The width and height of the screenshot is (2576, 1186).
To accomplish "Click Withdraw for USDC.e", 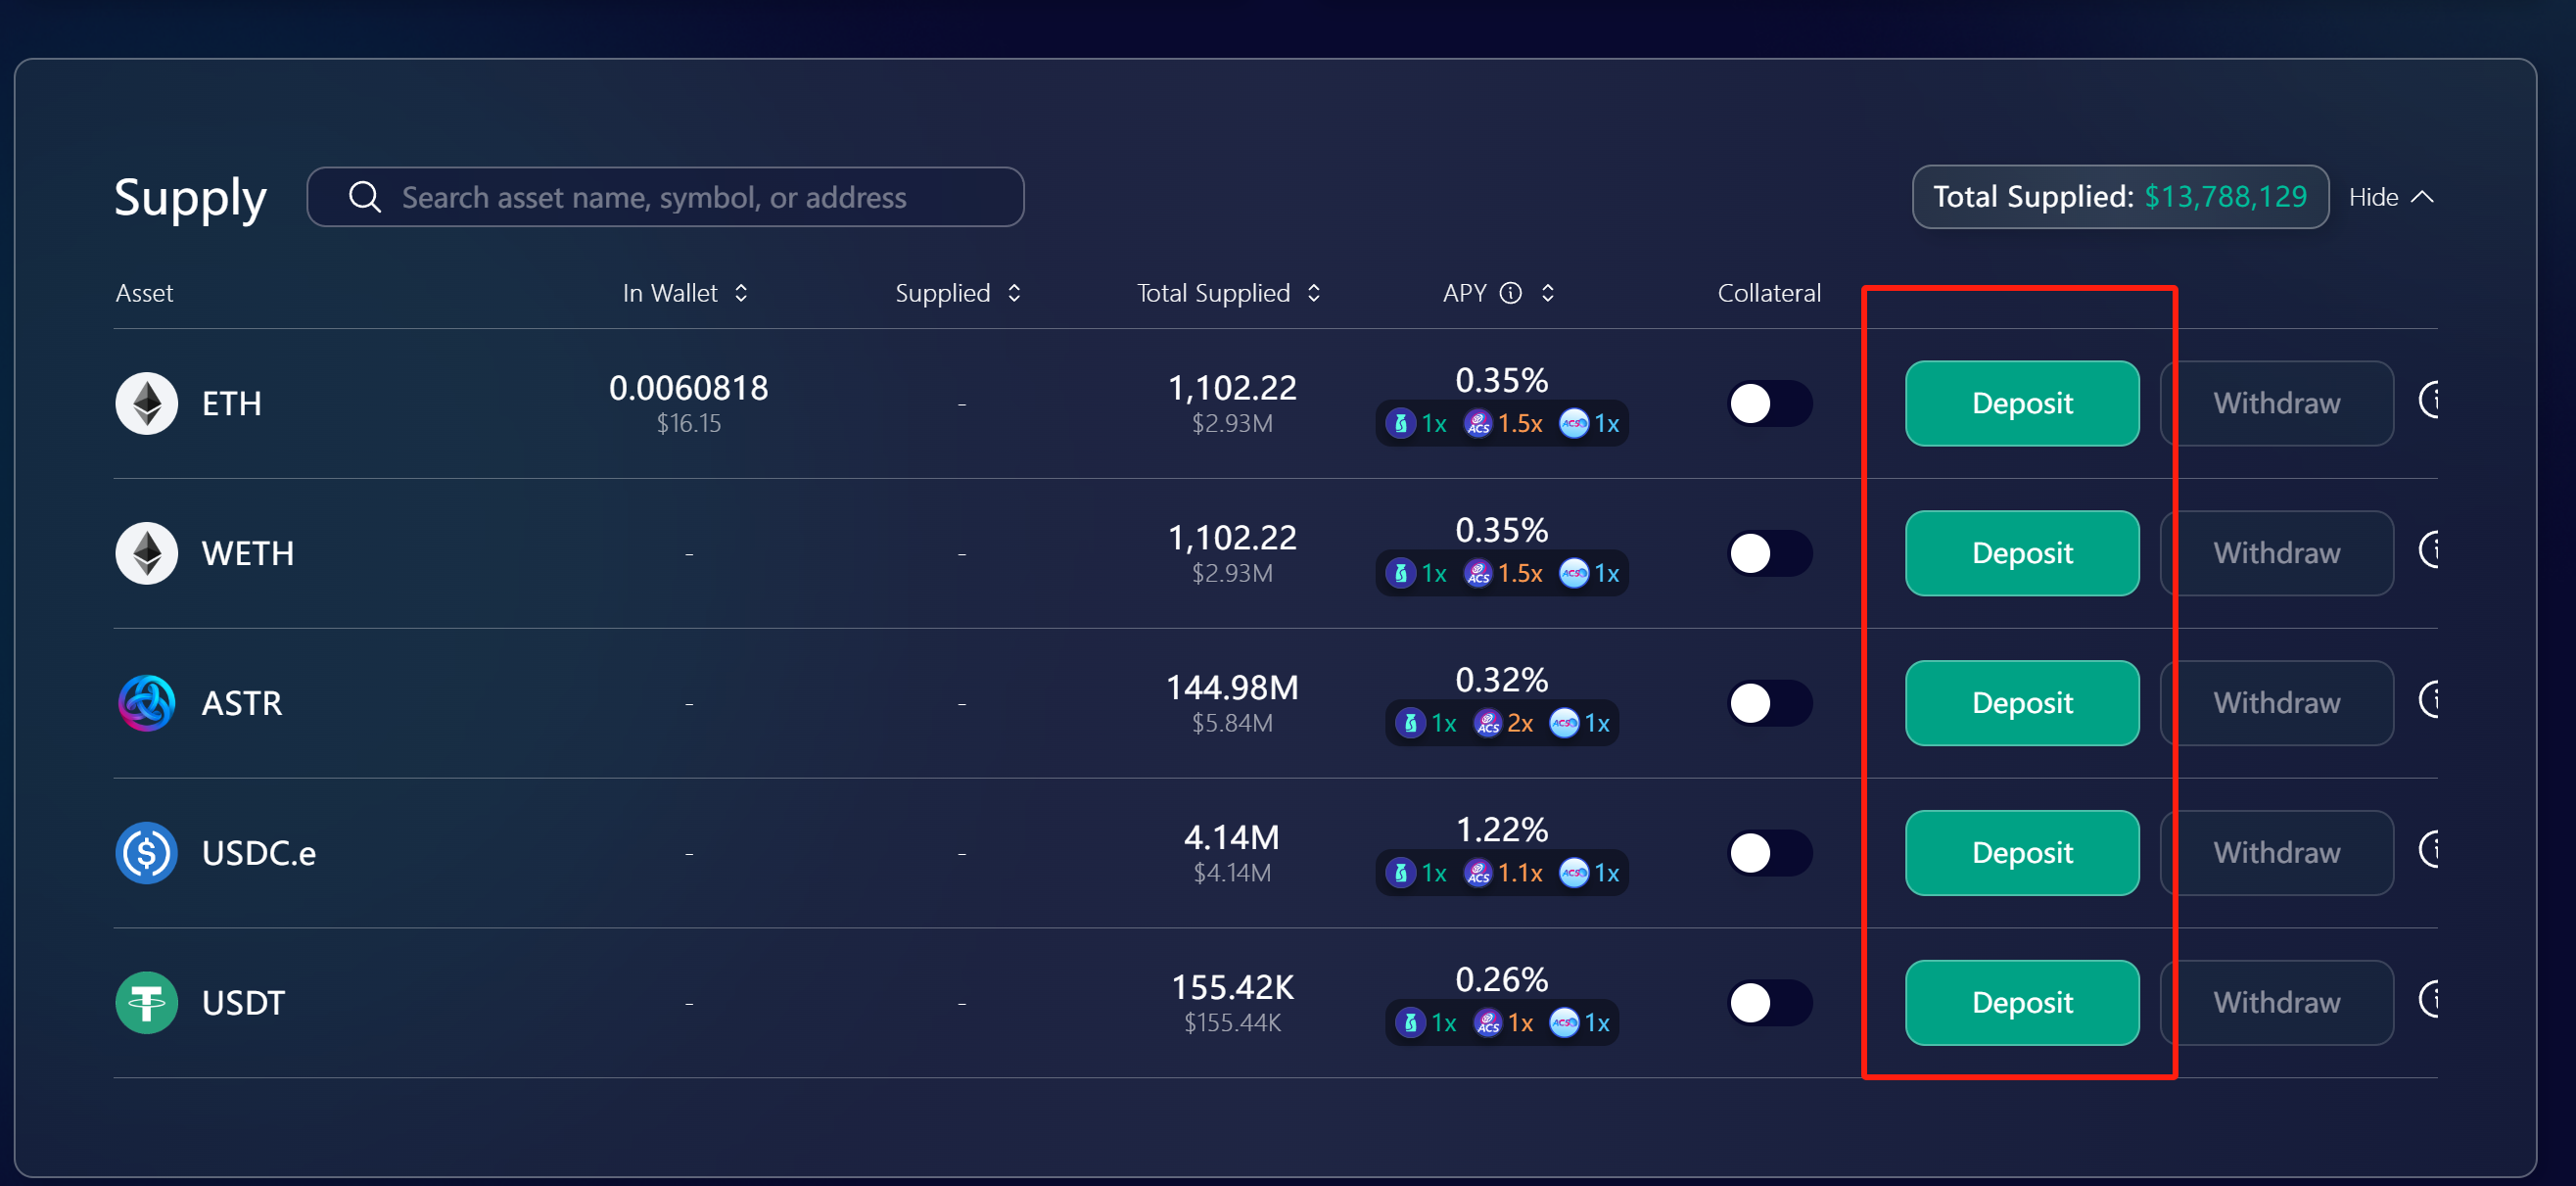I will coord(2275,853).
